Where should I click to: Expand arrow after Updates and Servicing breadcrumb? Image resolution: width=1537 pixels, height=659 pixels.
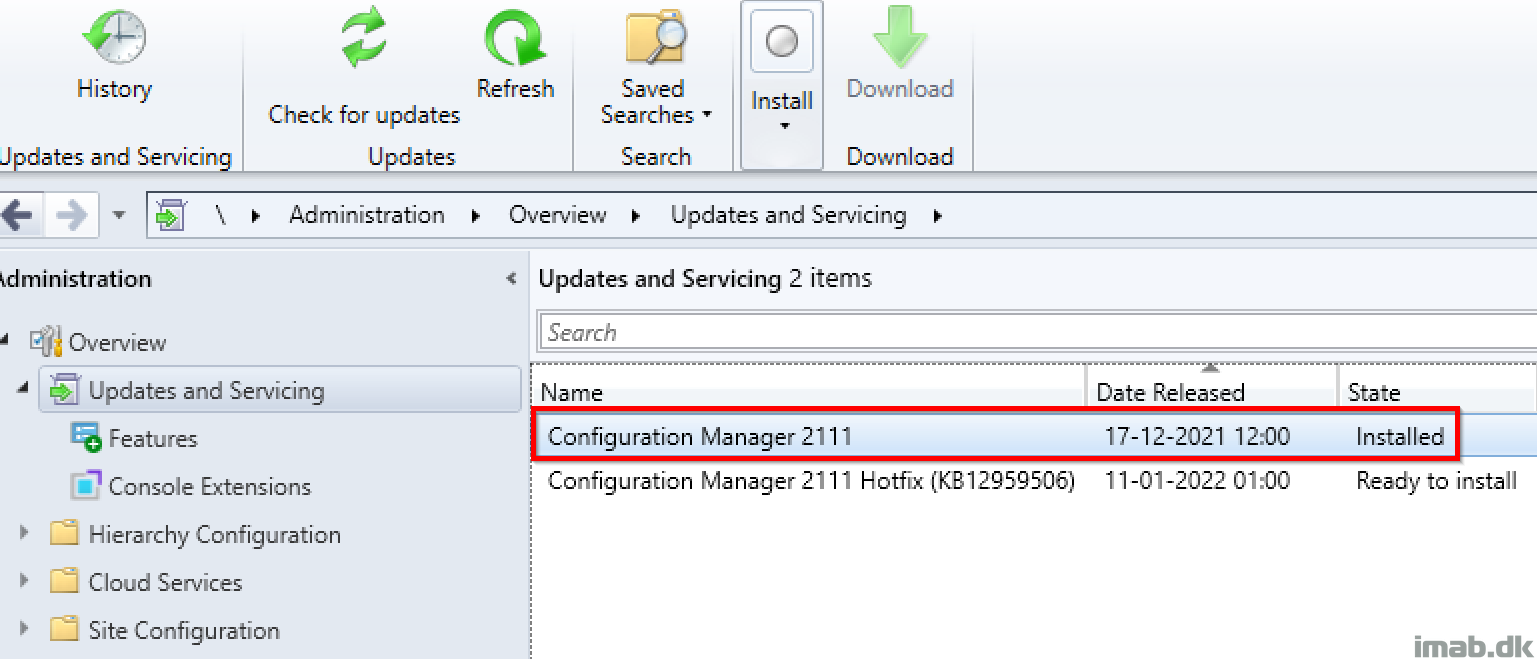(x=937, y=216)
